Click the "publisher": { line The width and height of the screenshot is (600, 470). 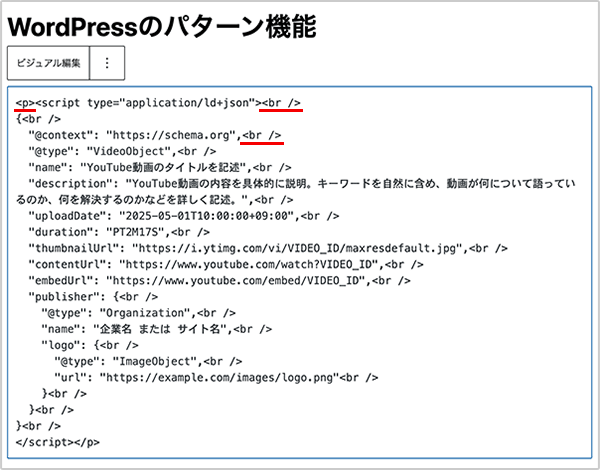point(93,297)
